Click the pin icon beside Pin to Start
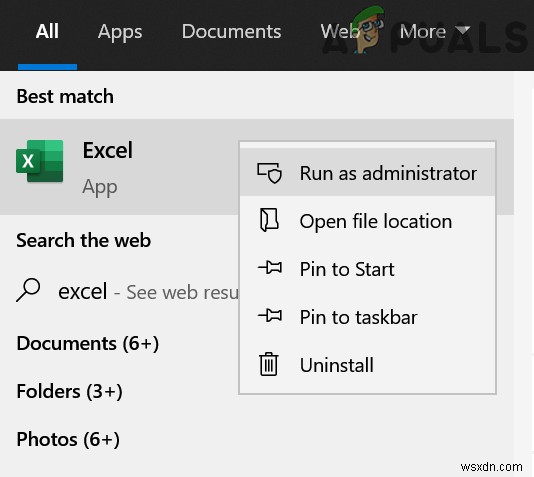This screenshot has height=477, width=534. 270,268
